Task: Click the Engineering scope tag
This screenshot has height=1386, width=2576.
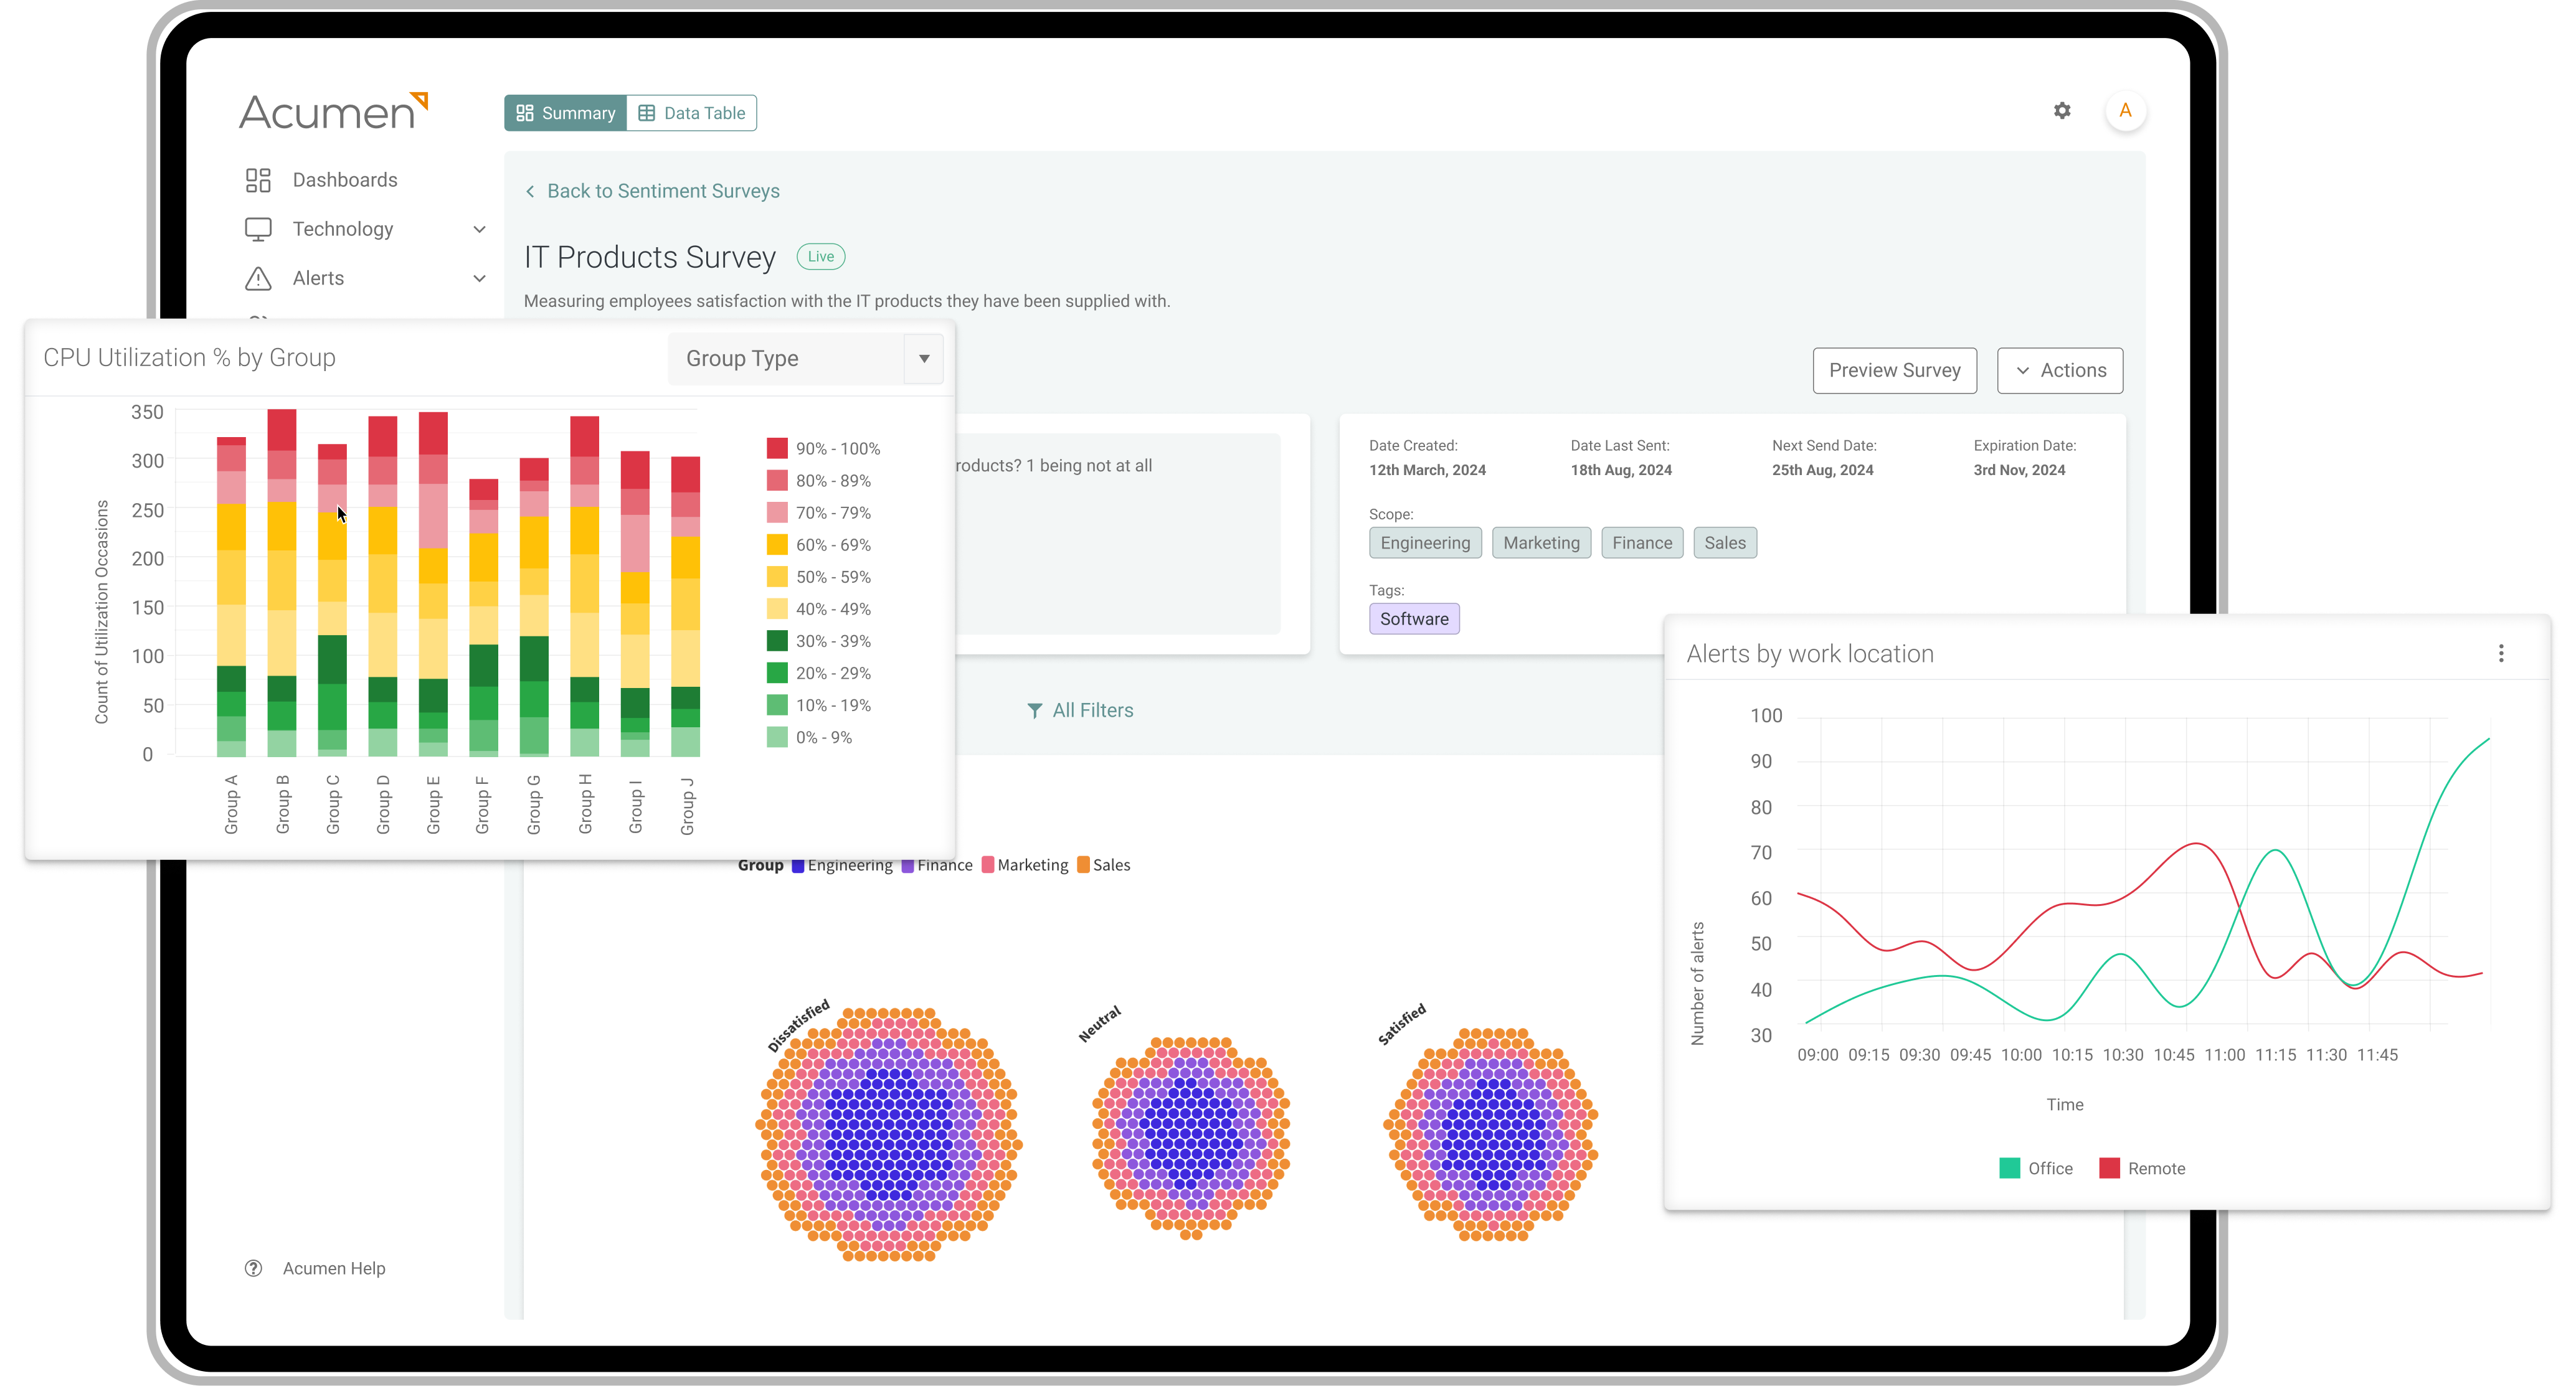Action: pos(1426,543)
